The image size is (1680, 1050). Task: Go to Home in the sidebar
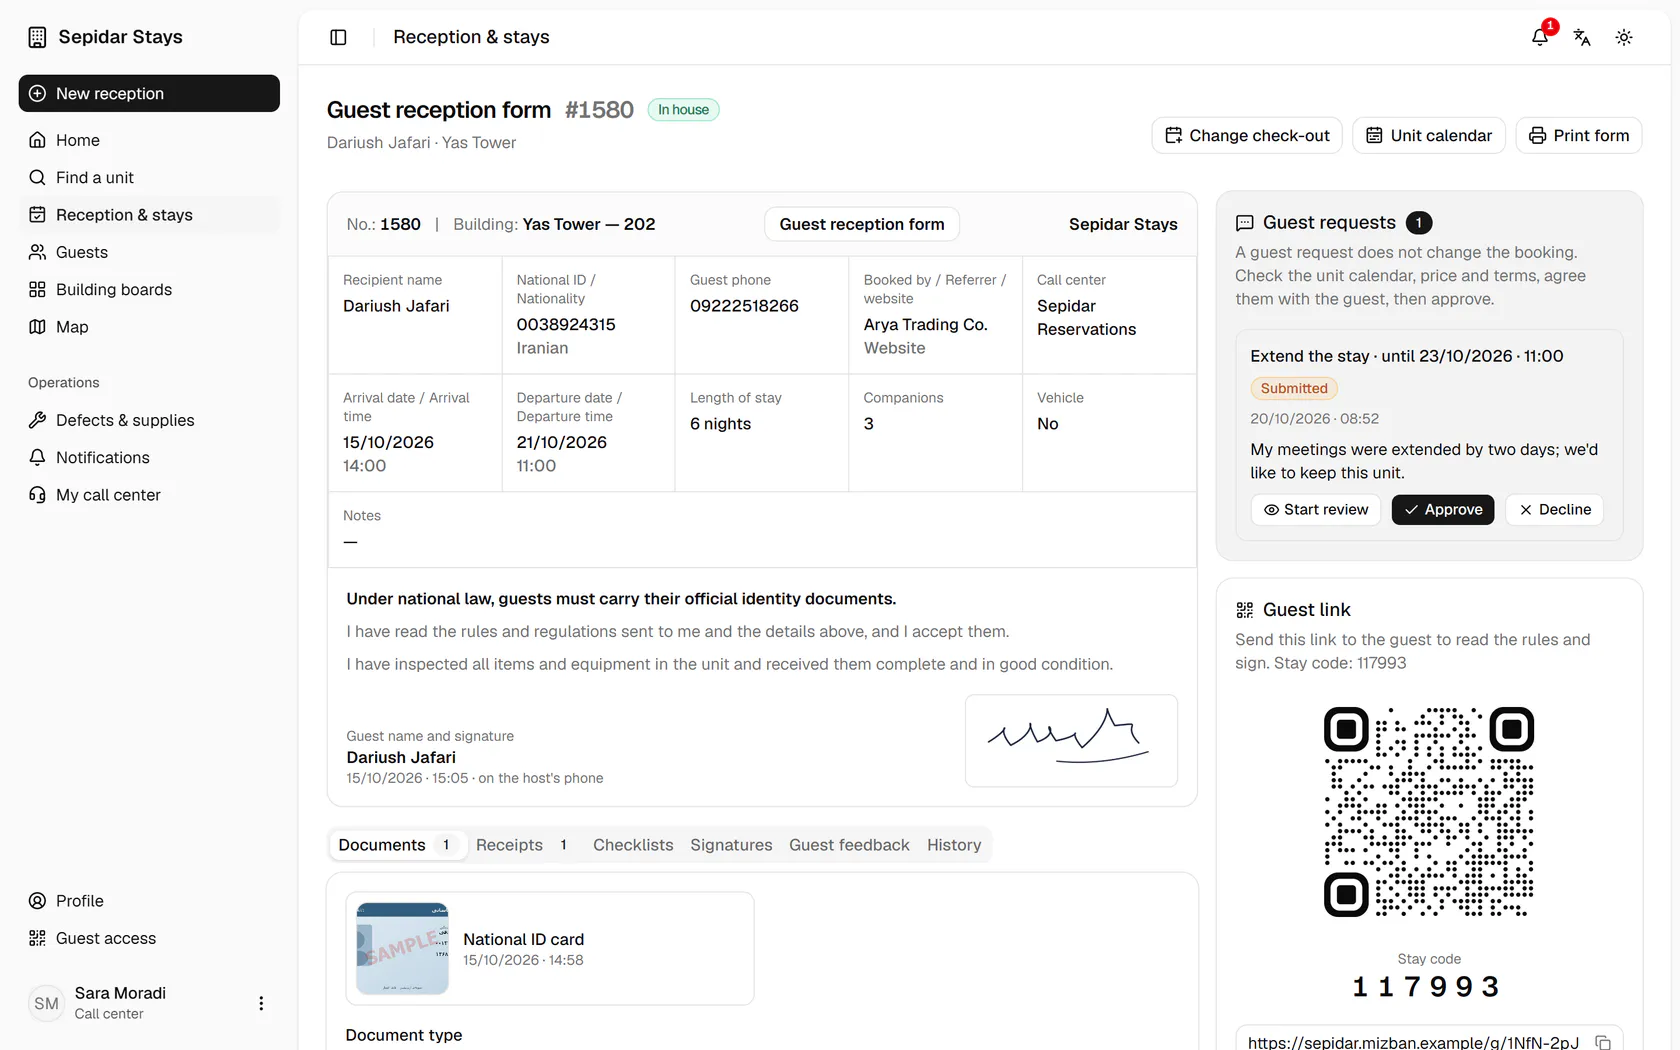pos(149,140)
